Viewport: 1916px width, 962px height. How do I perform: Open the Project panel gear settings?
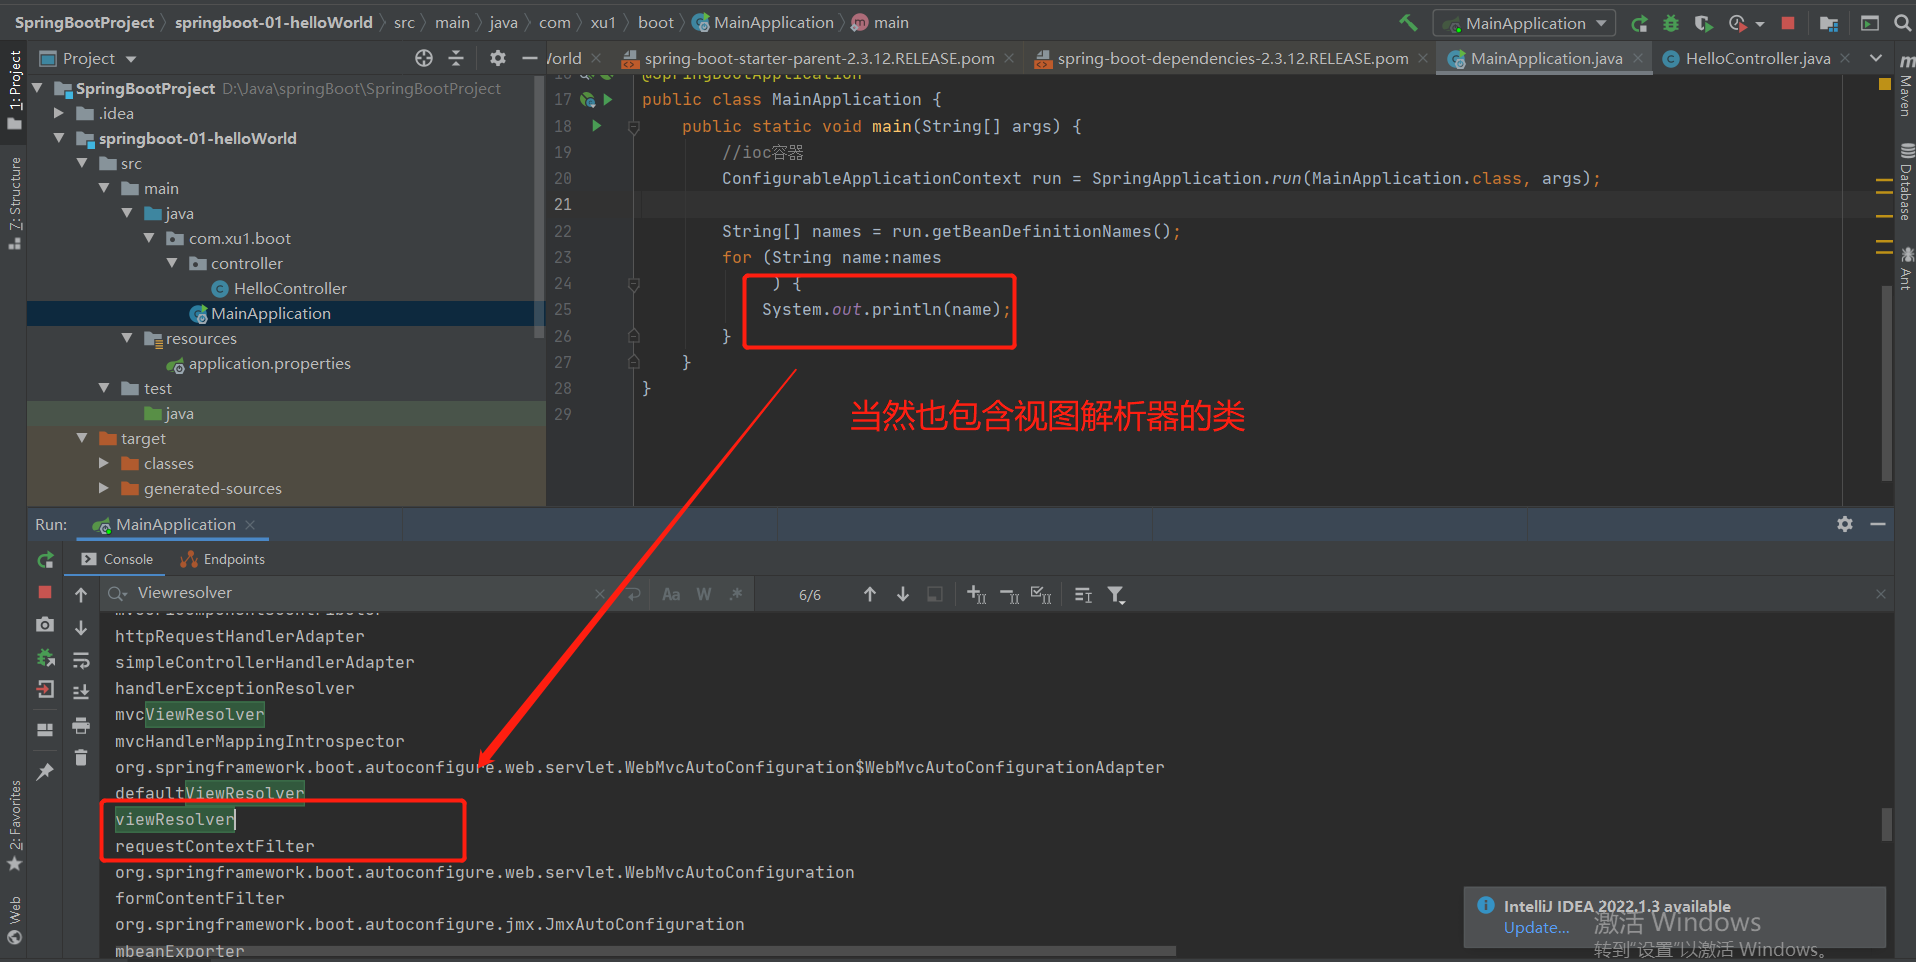(x=498, y=58)
